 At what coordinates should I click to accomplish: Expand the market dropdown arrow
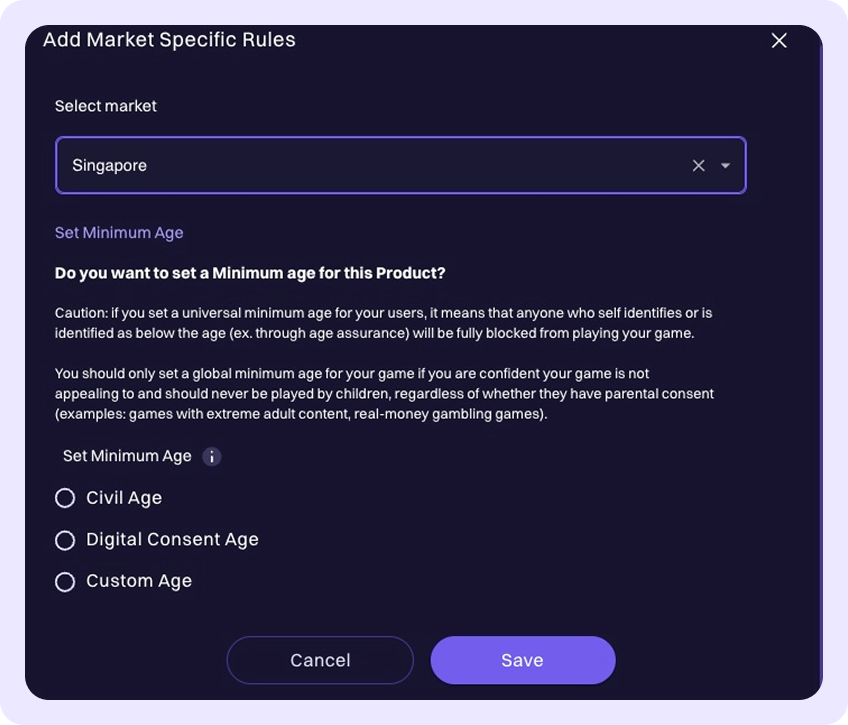point(726,166)
